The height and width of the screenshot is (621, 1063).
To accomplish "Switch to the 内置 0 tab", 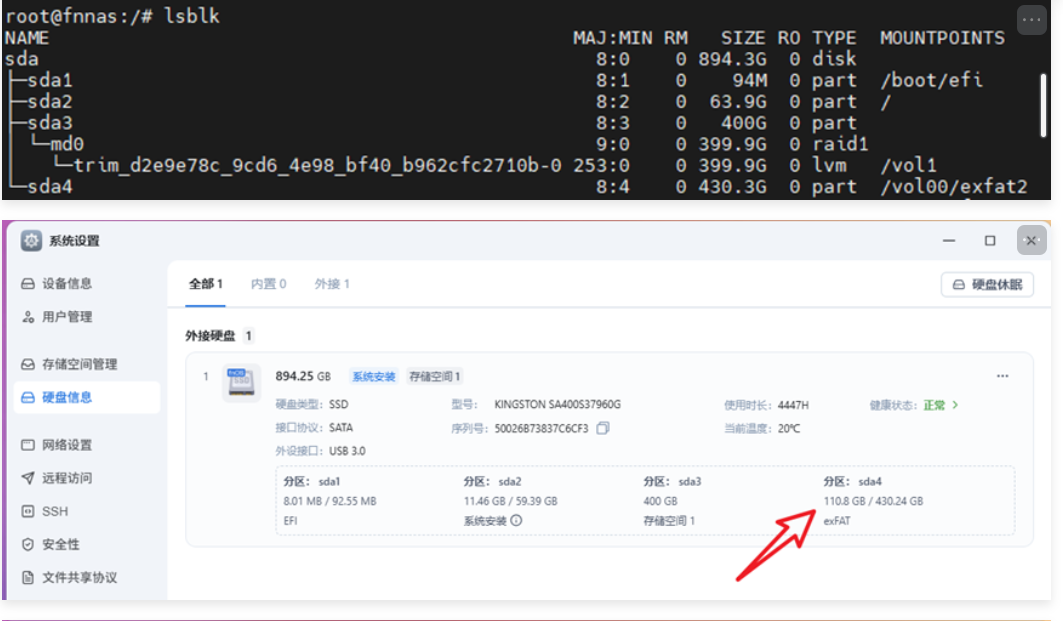I will (x=268, y=284).
